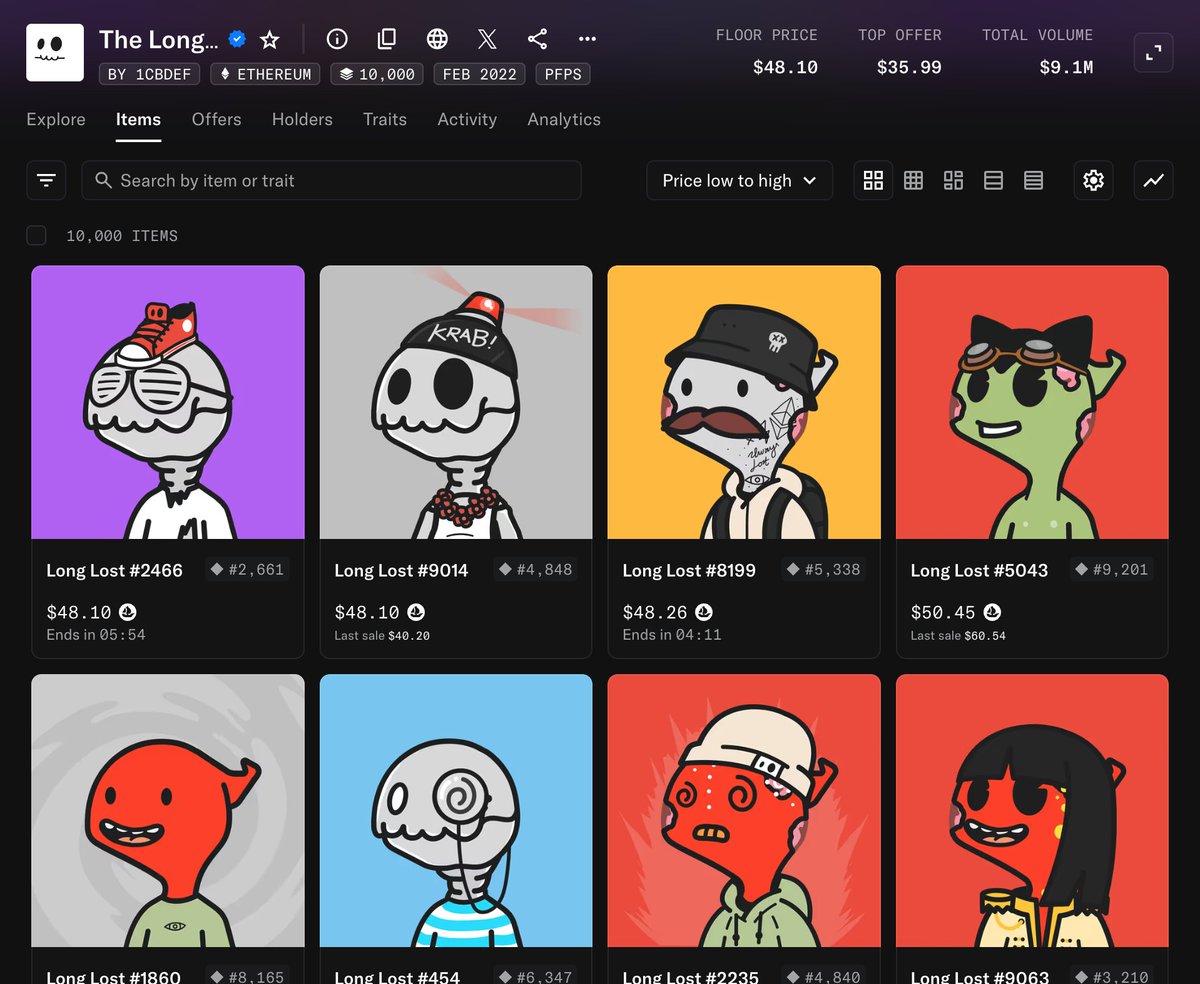
Task: Open Long Lost #1860 thumbnail
Action: tap(168, 810)
